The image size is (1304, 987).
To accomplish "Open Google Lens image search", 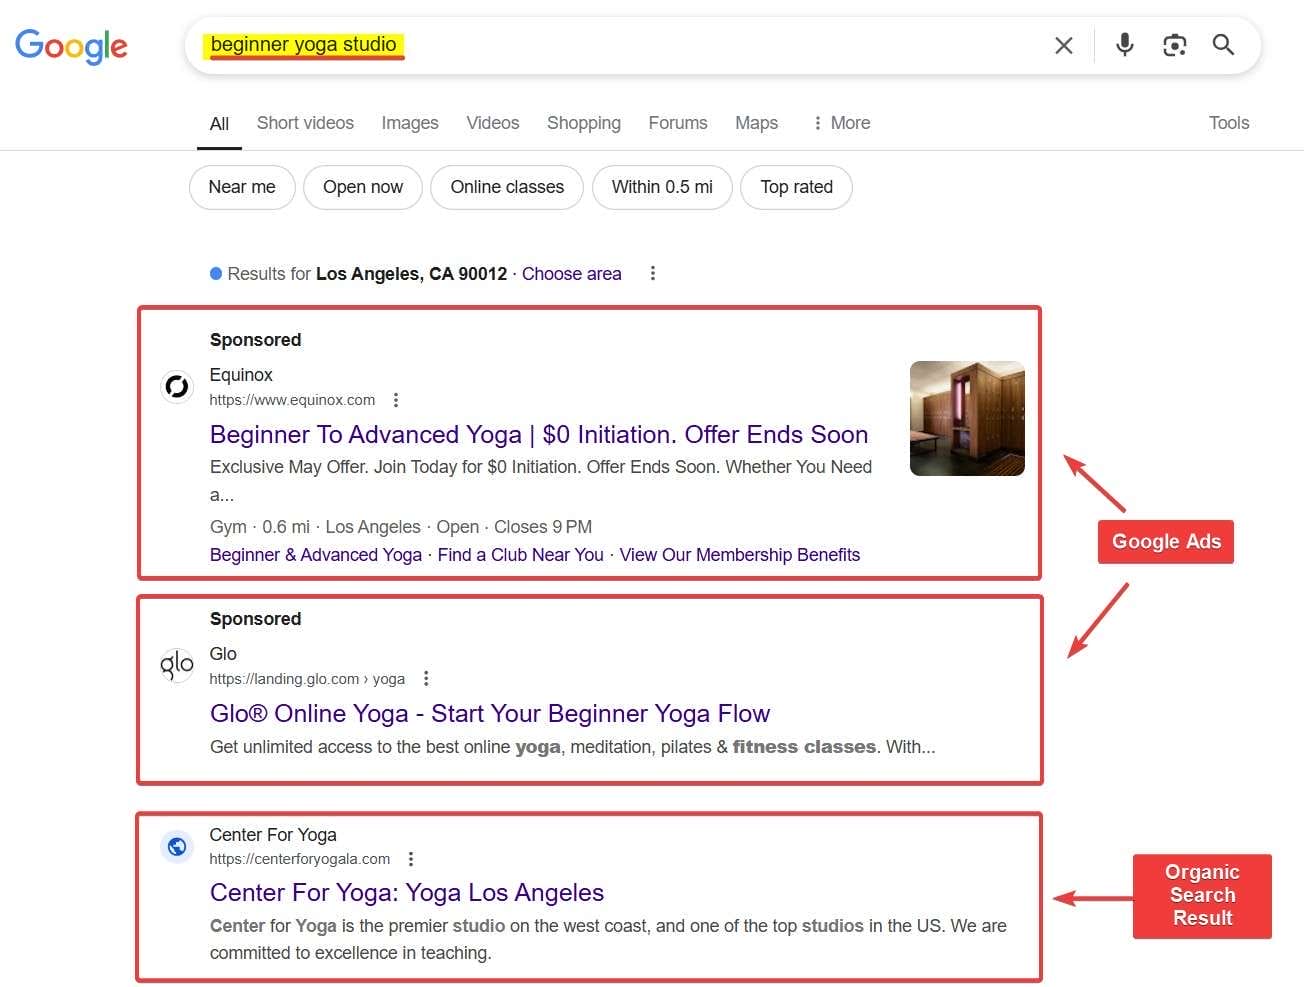I will click(x=1174, y=45).
